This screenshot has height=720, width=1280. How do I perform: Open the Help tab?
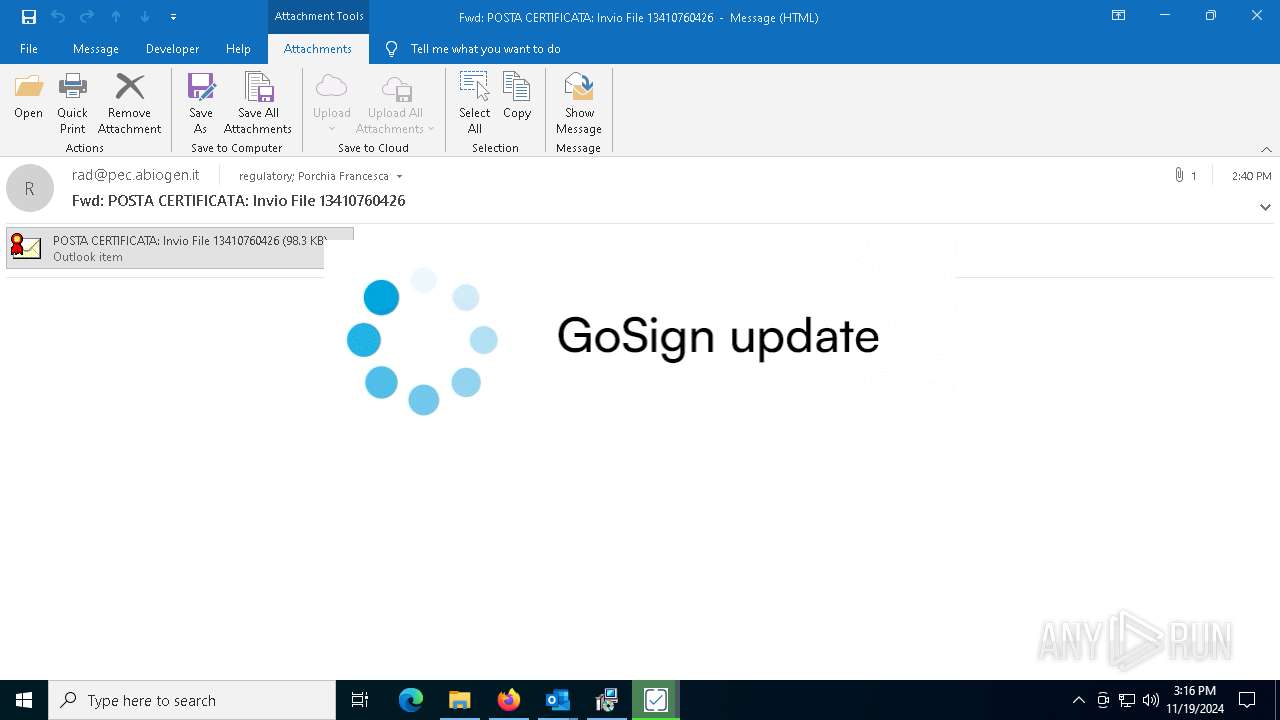(x=238, y=49)
